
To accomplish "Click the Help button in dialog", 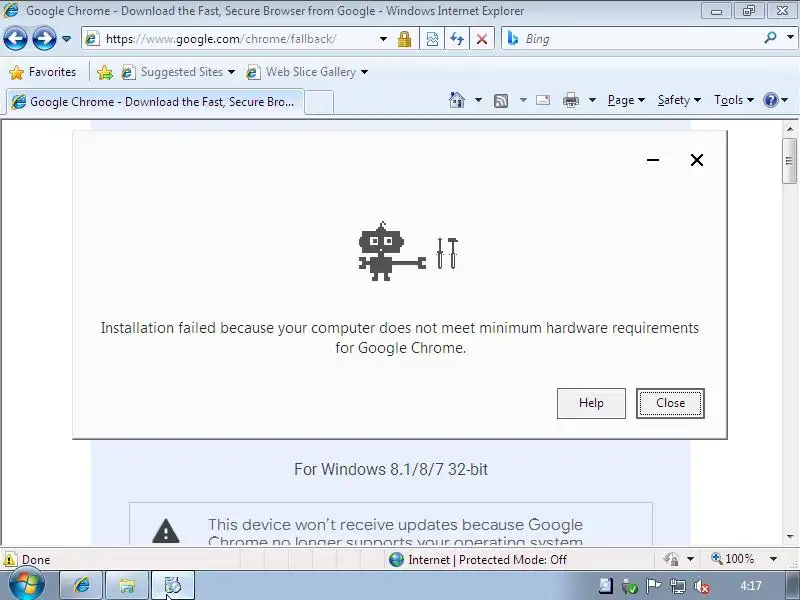I will click(591, 403).
